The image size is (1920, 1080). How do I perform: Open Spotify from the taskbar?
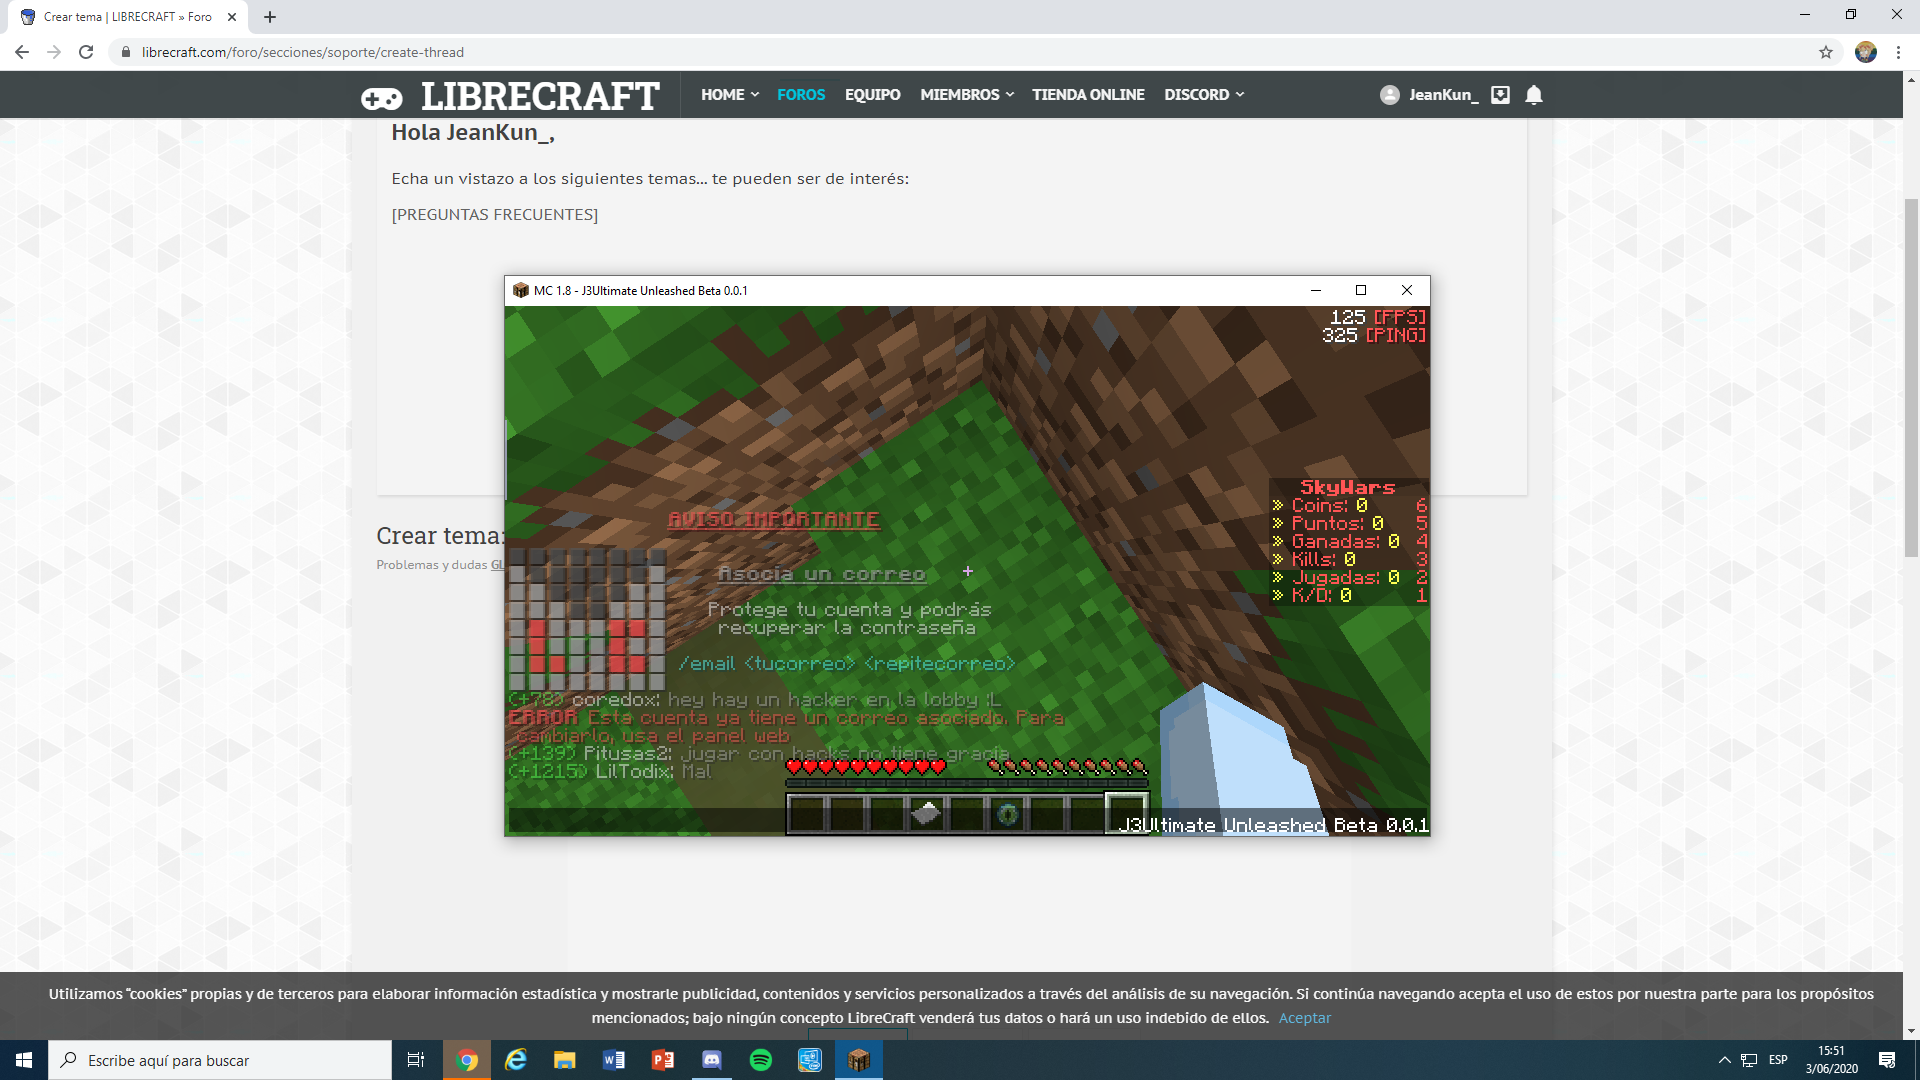pos(760,1060)
